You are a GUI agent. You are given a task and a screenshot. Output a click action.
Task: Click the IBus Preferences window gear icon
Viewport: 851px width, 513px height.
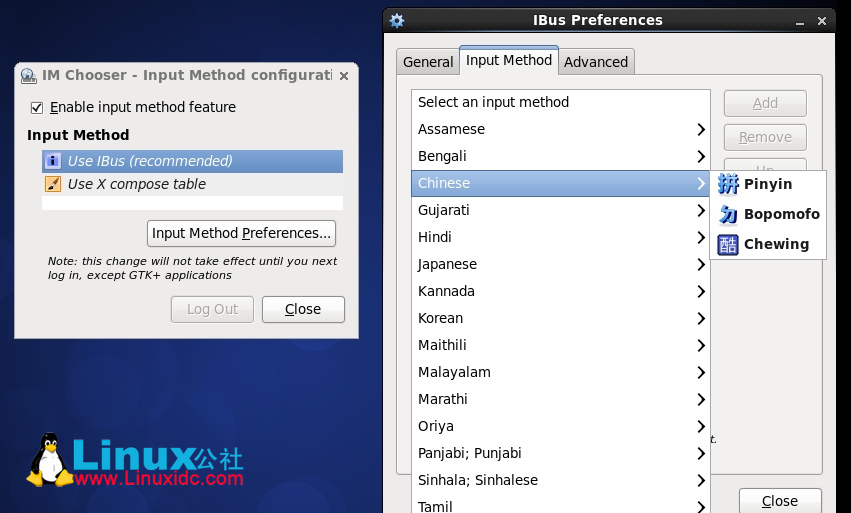pyautogui.click(x=397, y=20)
